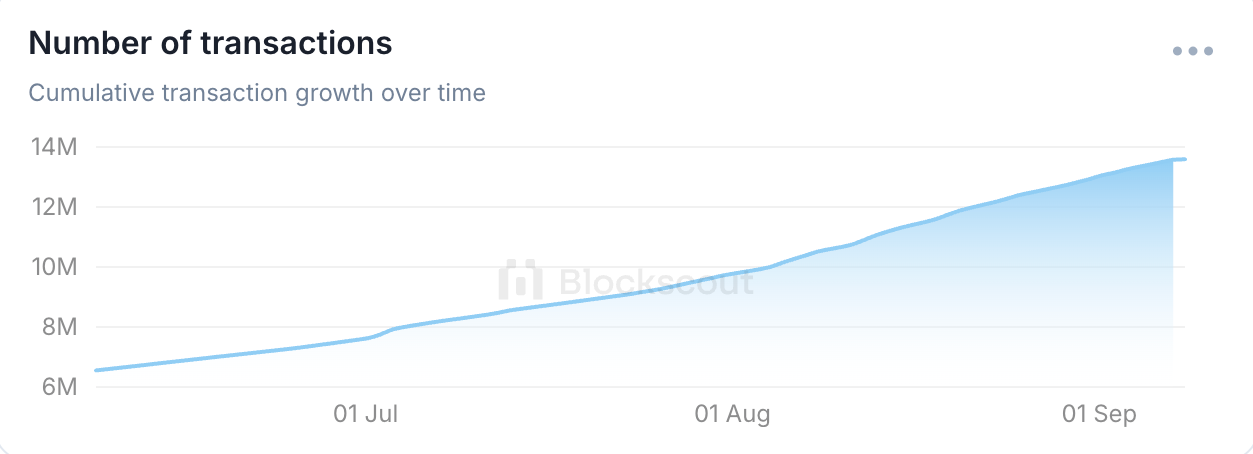Screen dimensions: 1253x454
Task: Click the 01 Sep x-axis date label
Action: pos(1099,414)
